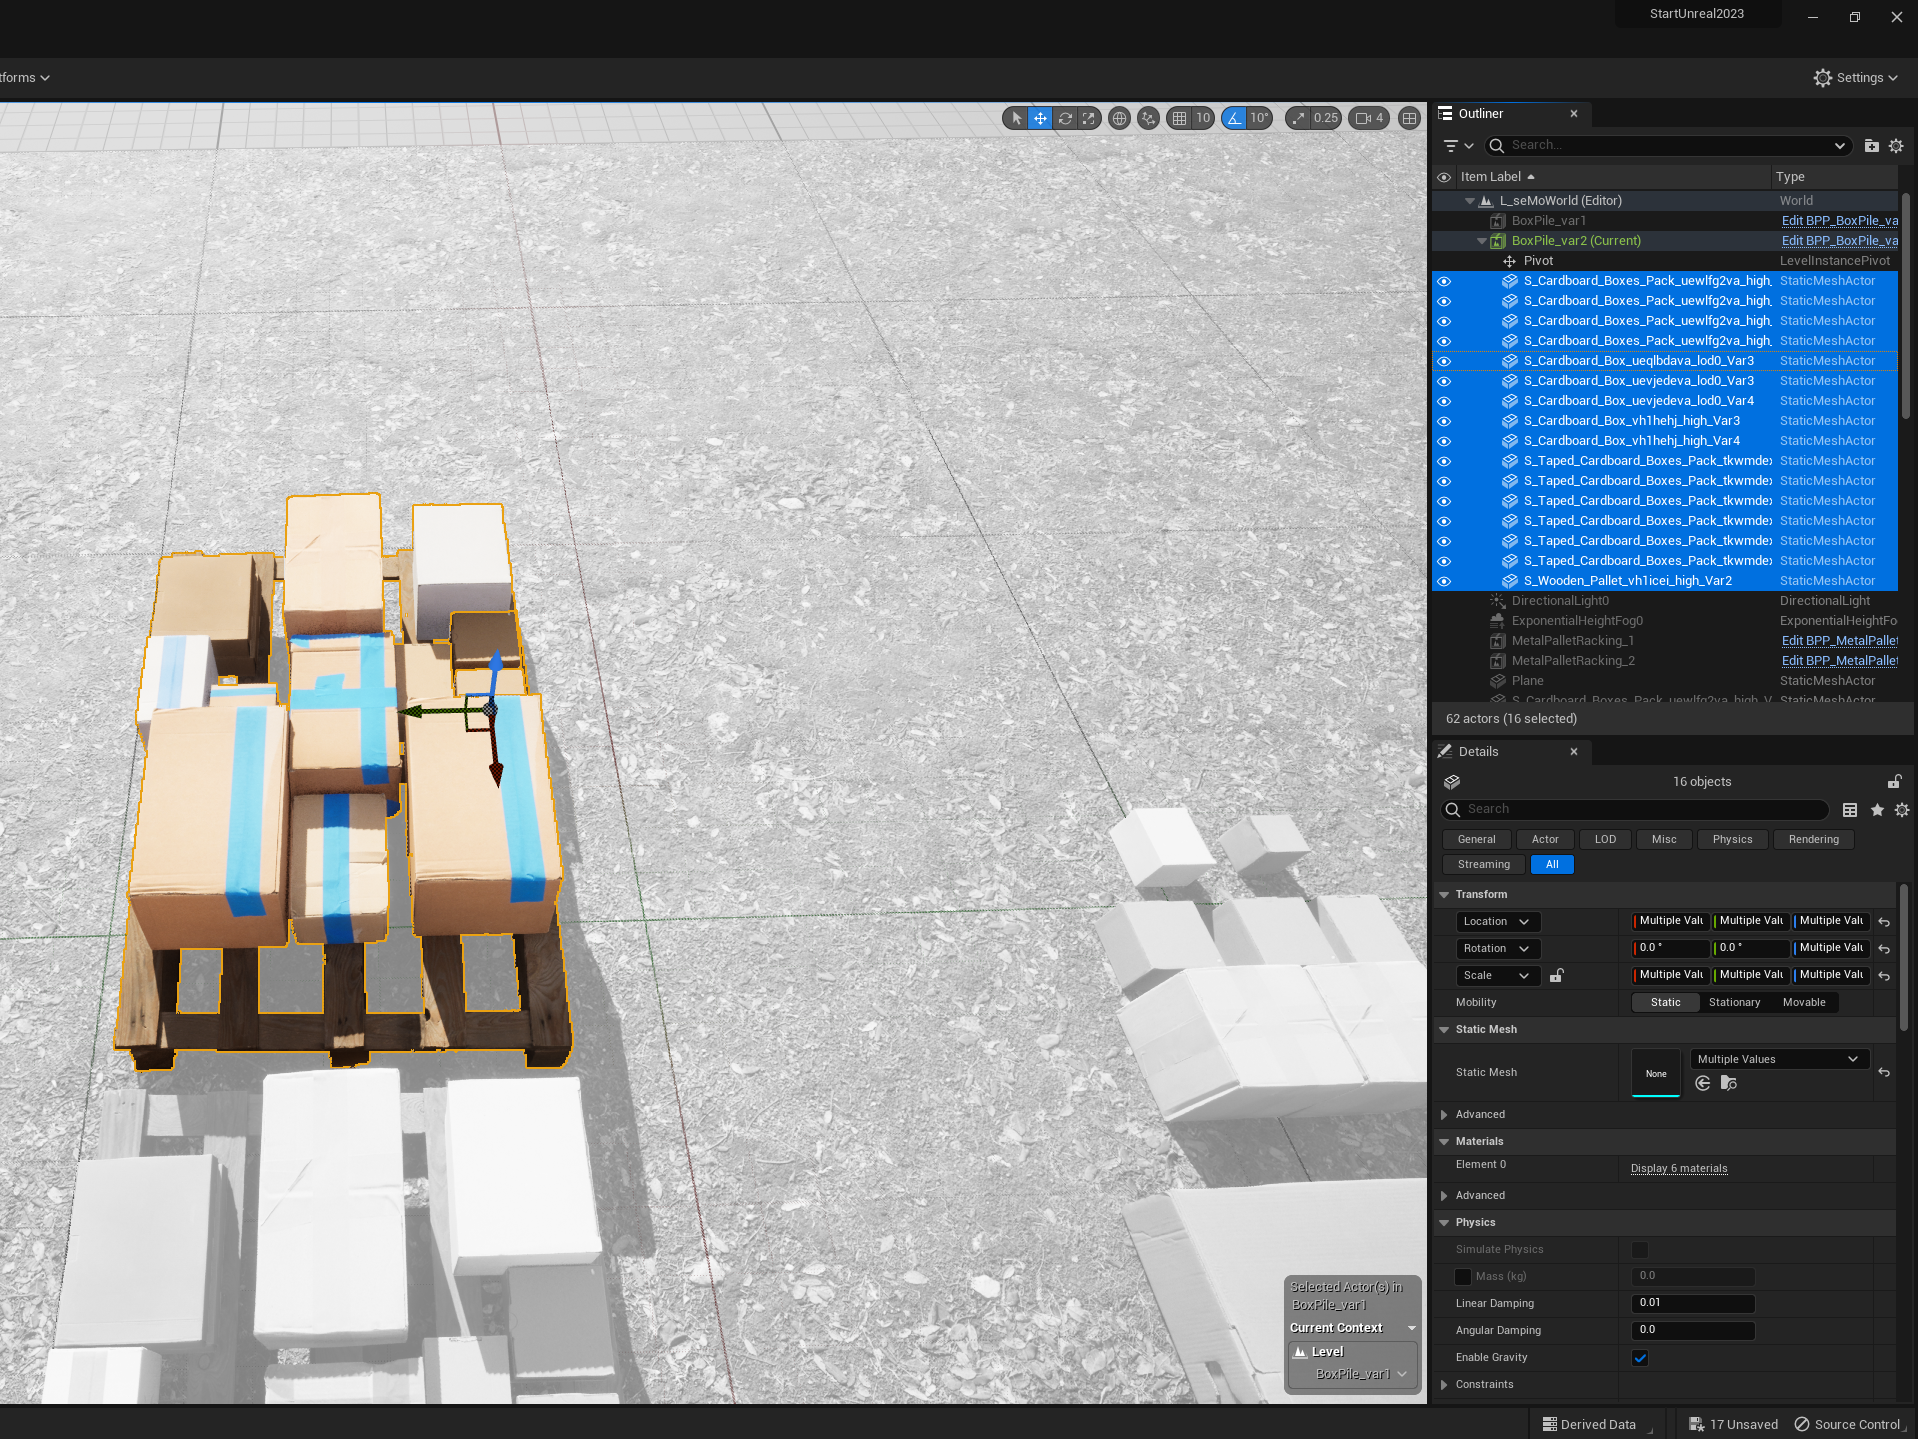Toggle scale snapping icon
Viewport: 1918px width, 1439px height.
pyautogui.click(x=1298, y=118)
